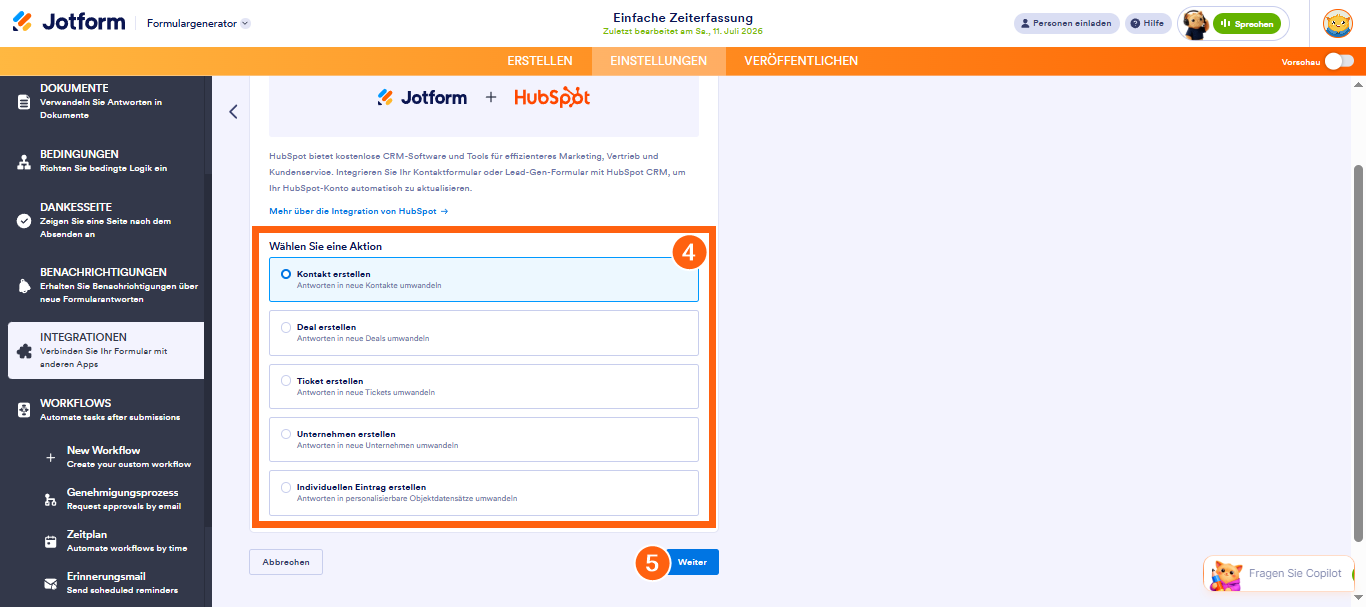Viewport: 1366px width, 607px height.
Task: Click the Abbrechen button
Action: [x=286, y=562]
